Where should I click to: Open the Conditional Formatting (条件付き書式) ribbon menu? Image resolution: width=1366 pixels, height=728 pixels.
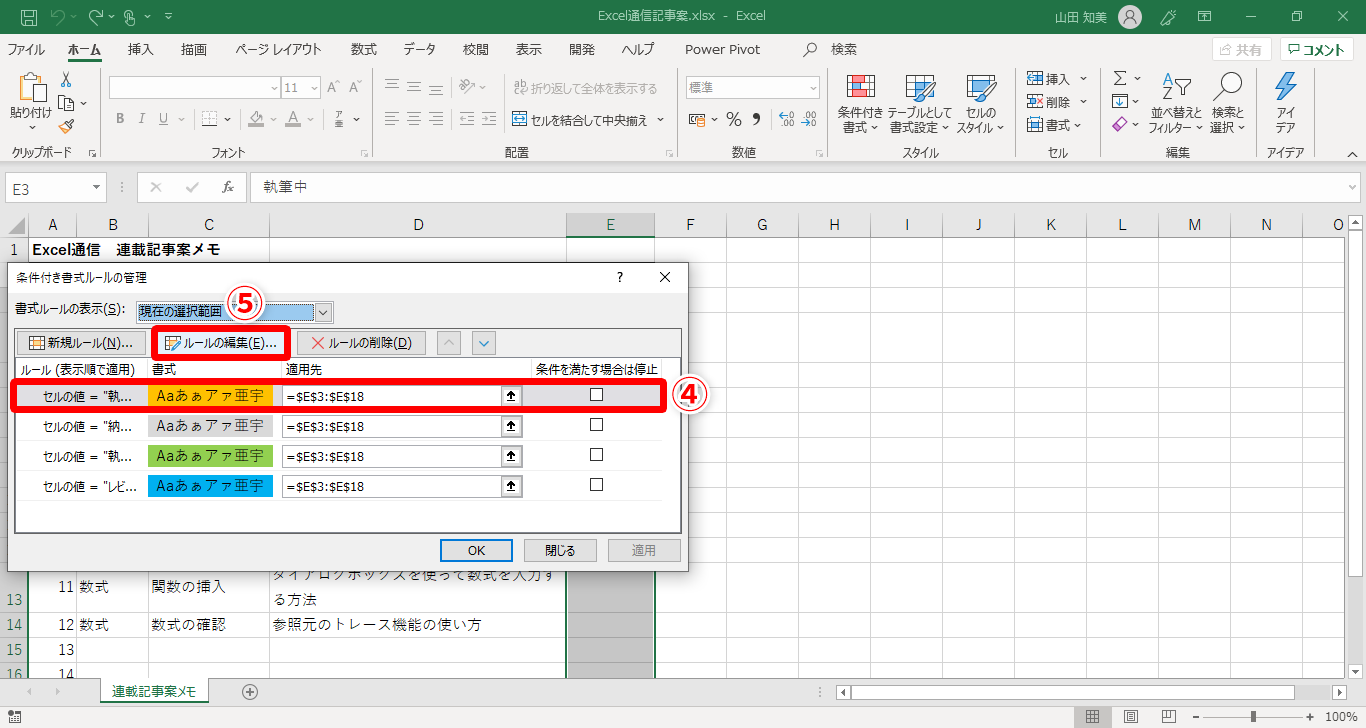tap(860, 104)
